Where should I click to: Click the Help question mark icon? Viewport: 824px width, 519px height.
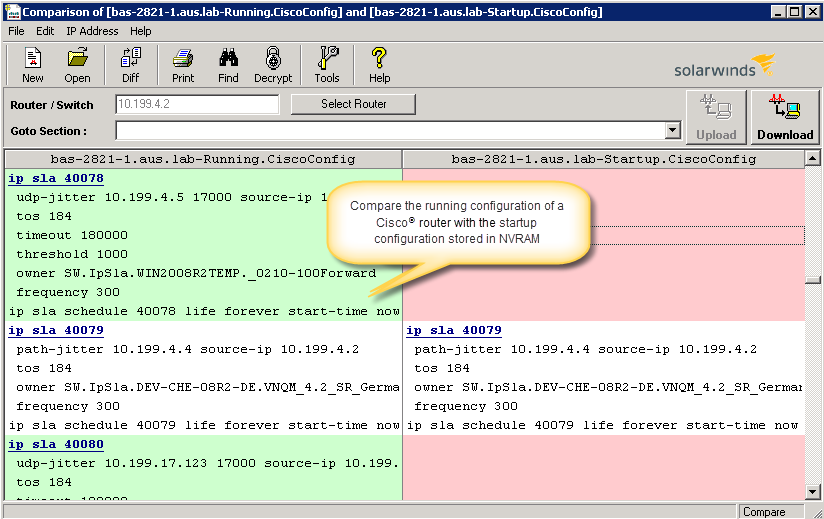click(x=379, y=65)
